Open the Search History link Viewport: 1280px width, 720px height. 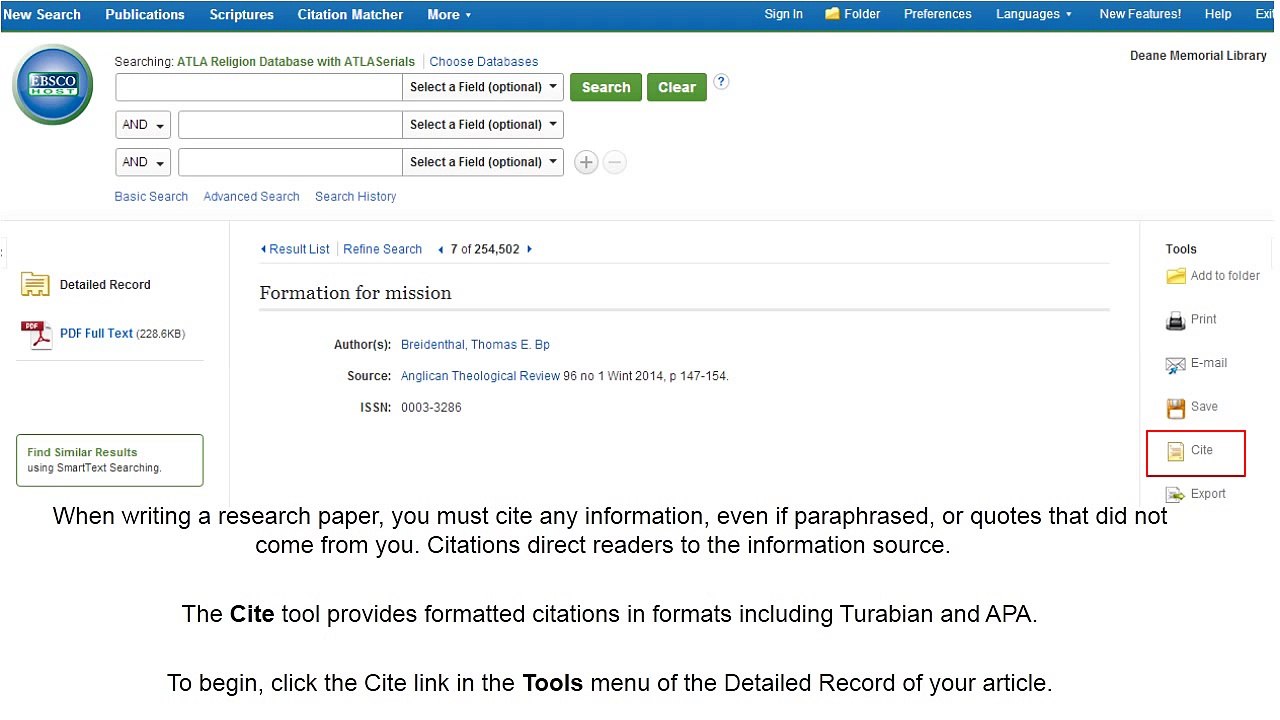355,196
